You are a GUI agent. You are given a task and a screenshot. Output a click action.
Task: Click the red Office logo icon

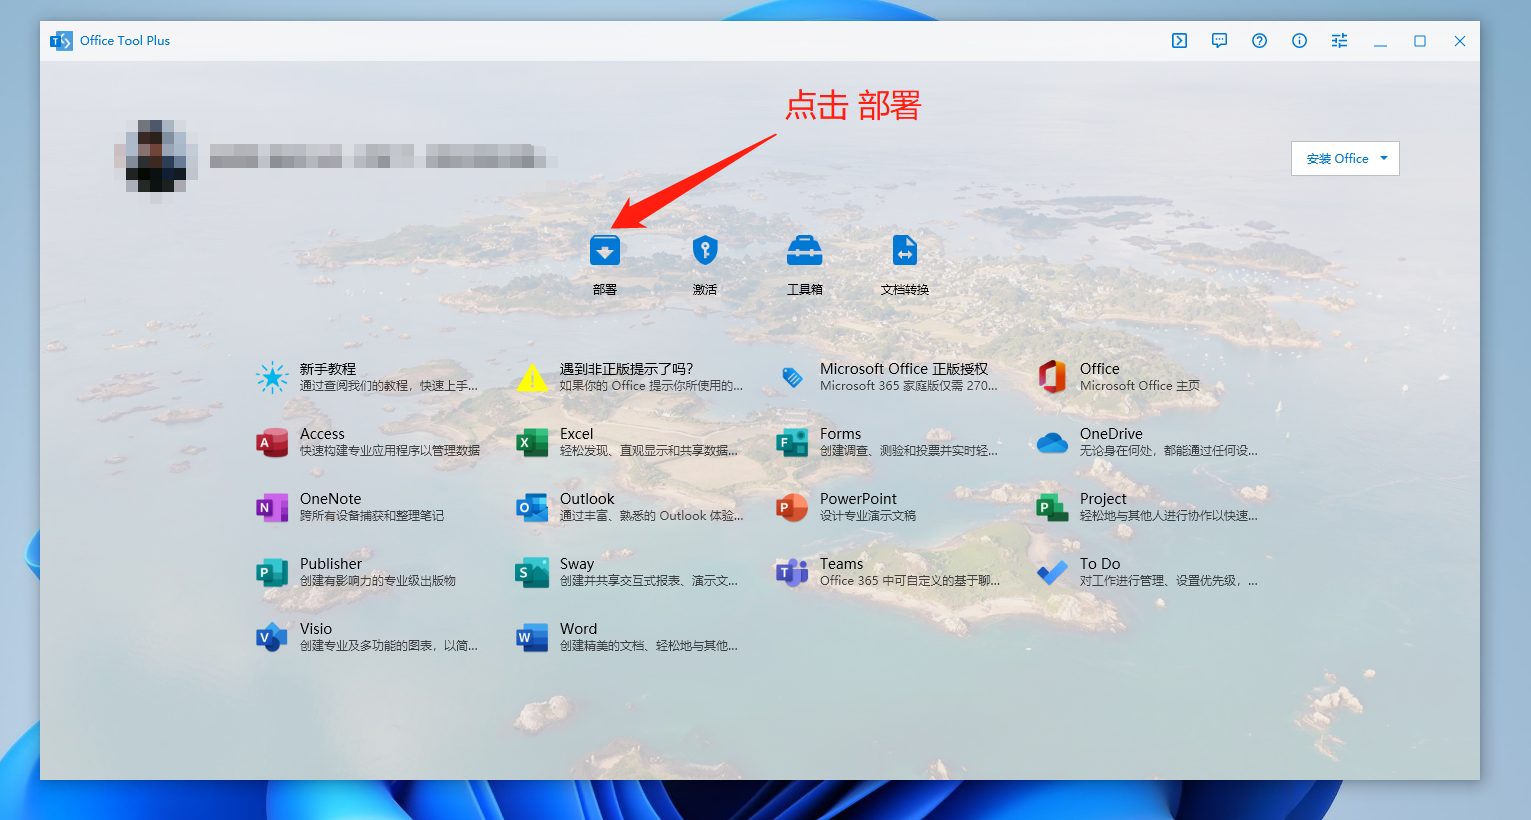1052,377
